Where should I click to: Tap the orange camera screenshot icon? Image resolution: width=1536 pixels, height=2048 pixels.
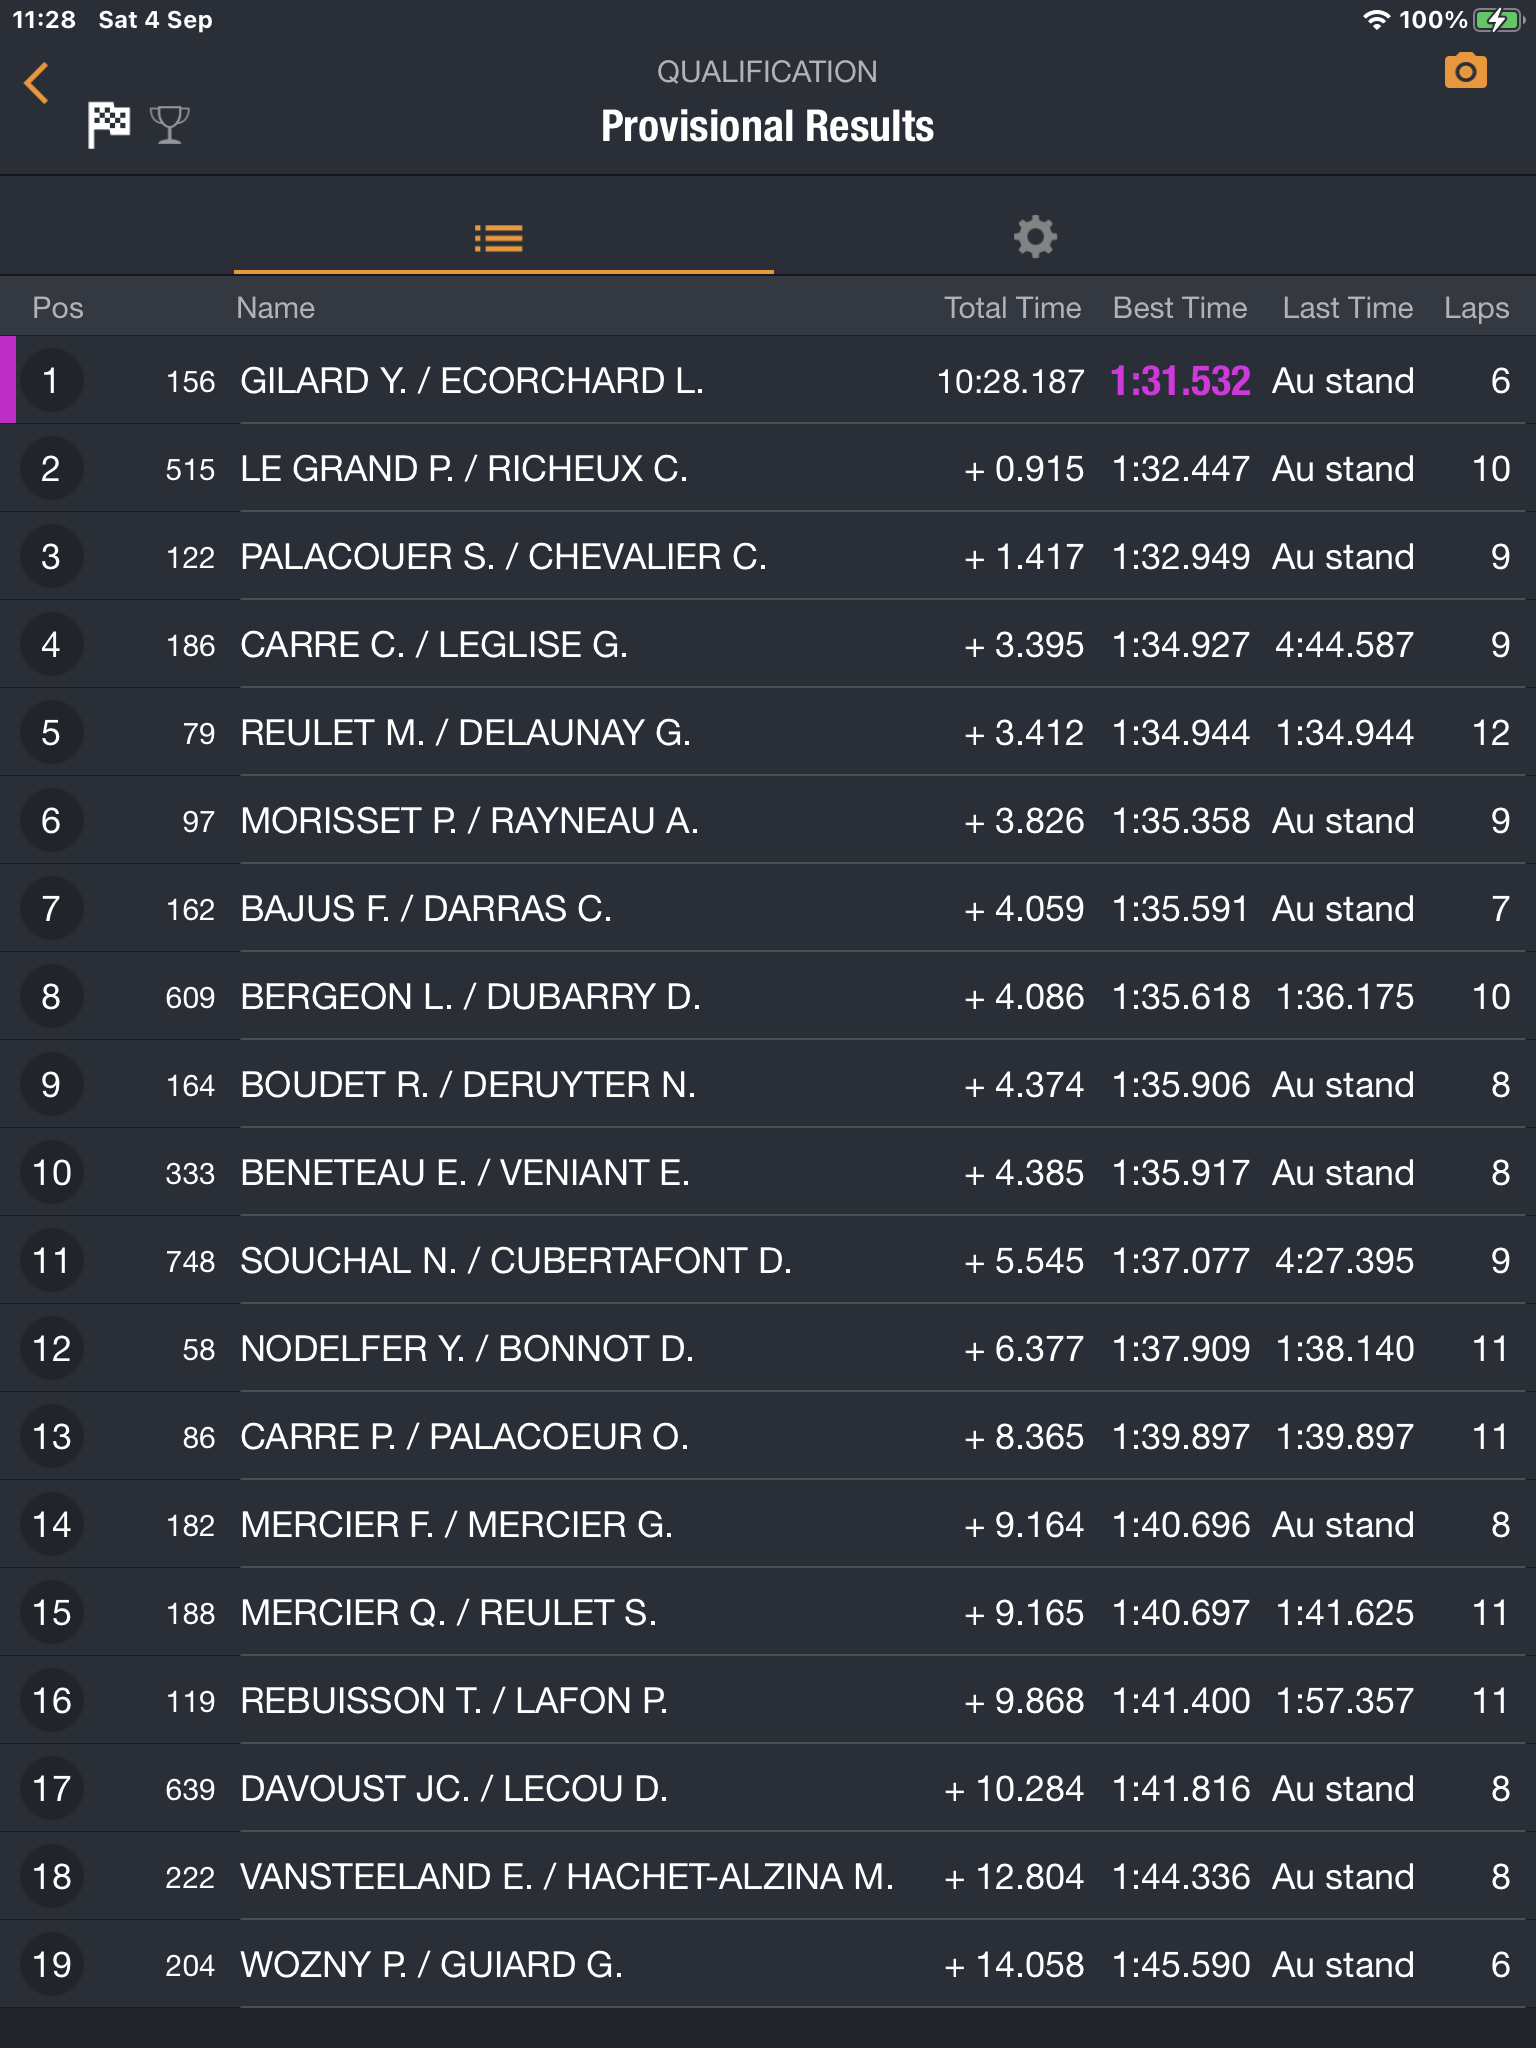(x=1465, y=71)
